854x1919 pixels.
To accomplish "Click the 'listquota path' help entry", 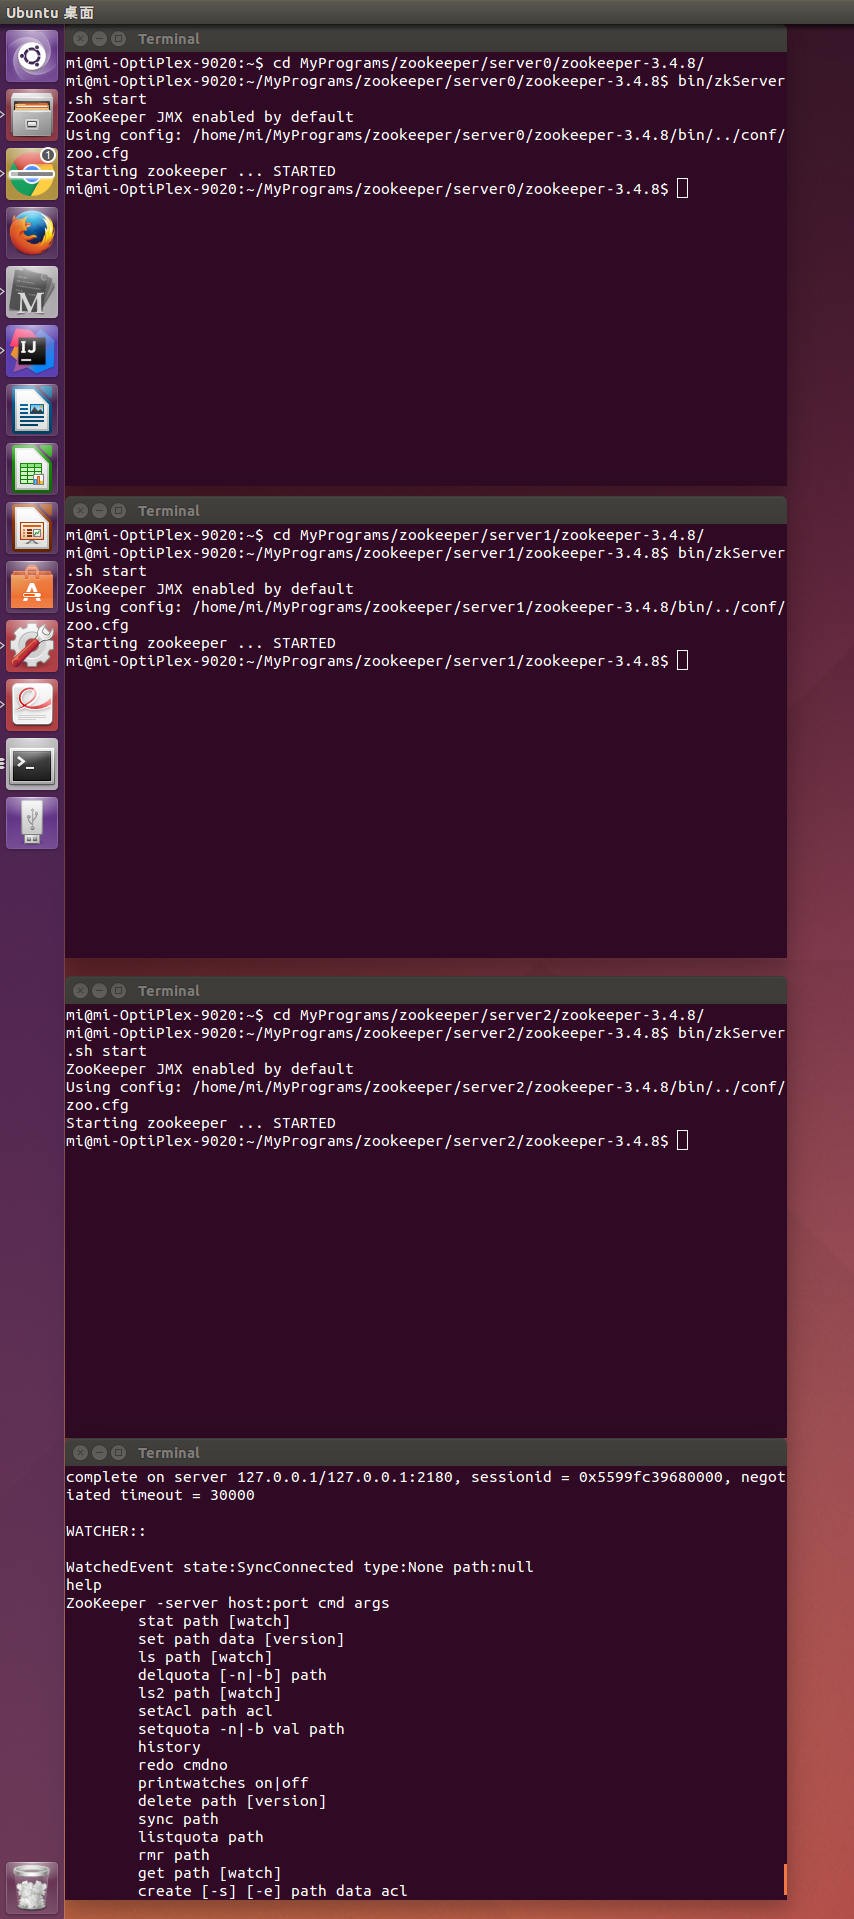I will click(x=201, y=1837).
